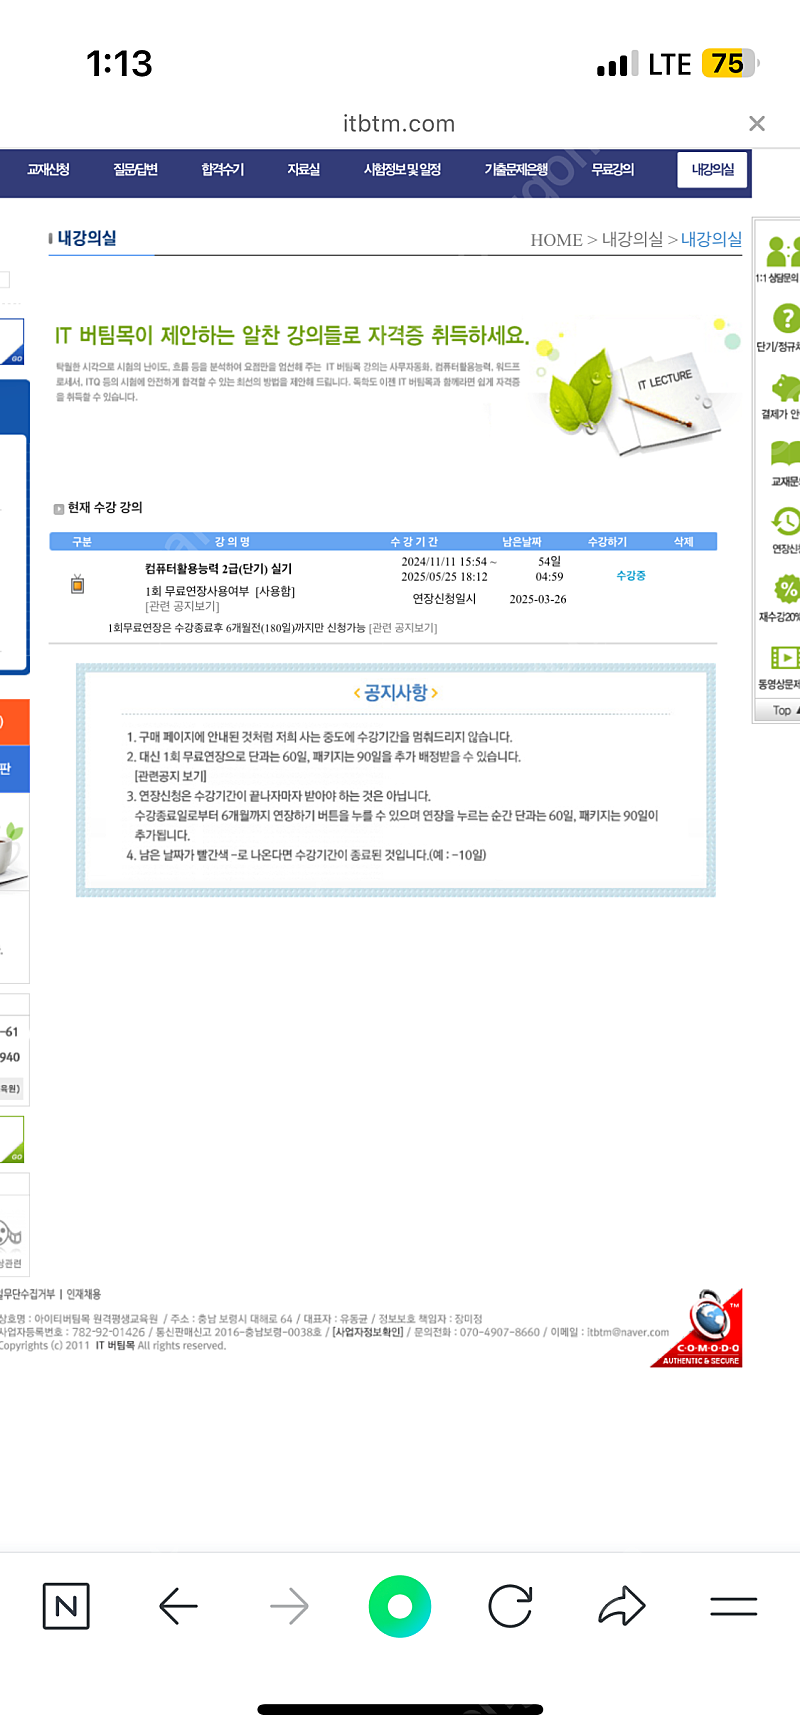Viewport: 800px width, 1732px height.
Task: Open the 질문답변 menu
Action: coord(135,170)
